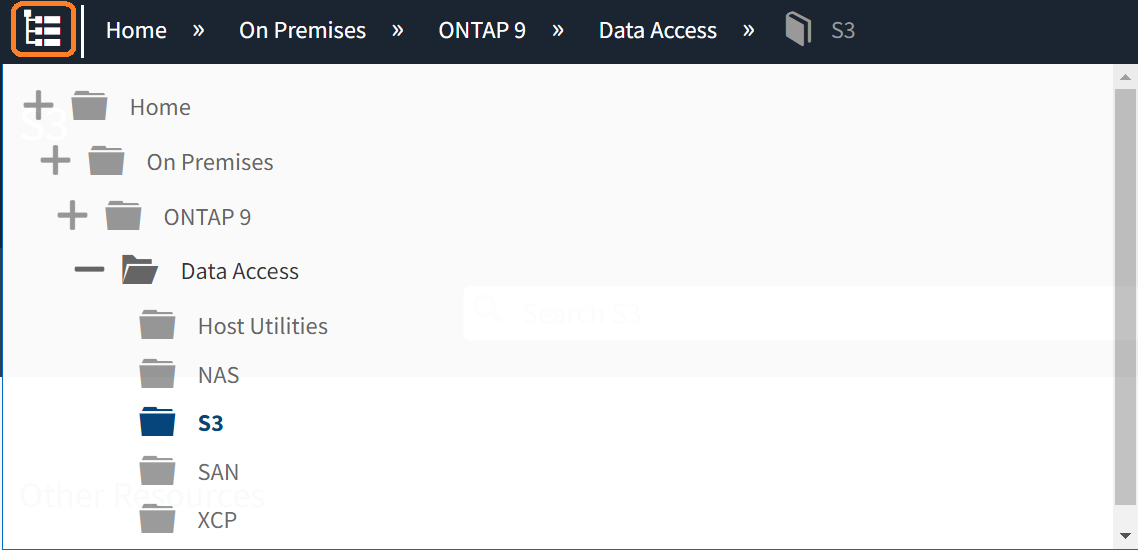Go to Home in the breadcrumb
The width and height of the screenshot is (1138, 550).
tap(136, 30)
